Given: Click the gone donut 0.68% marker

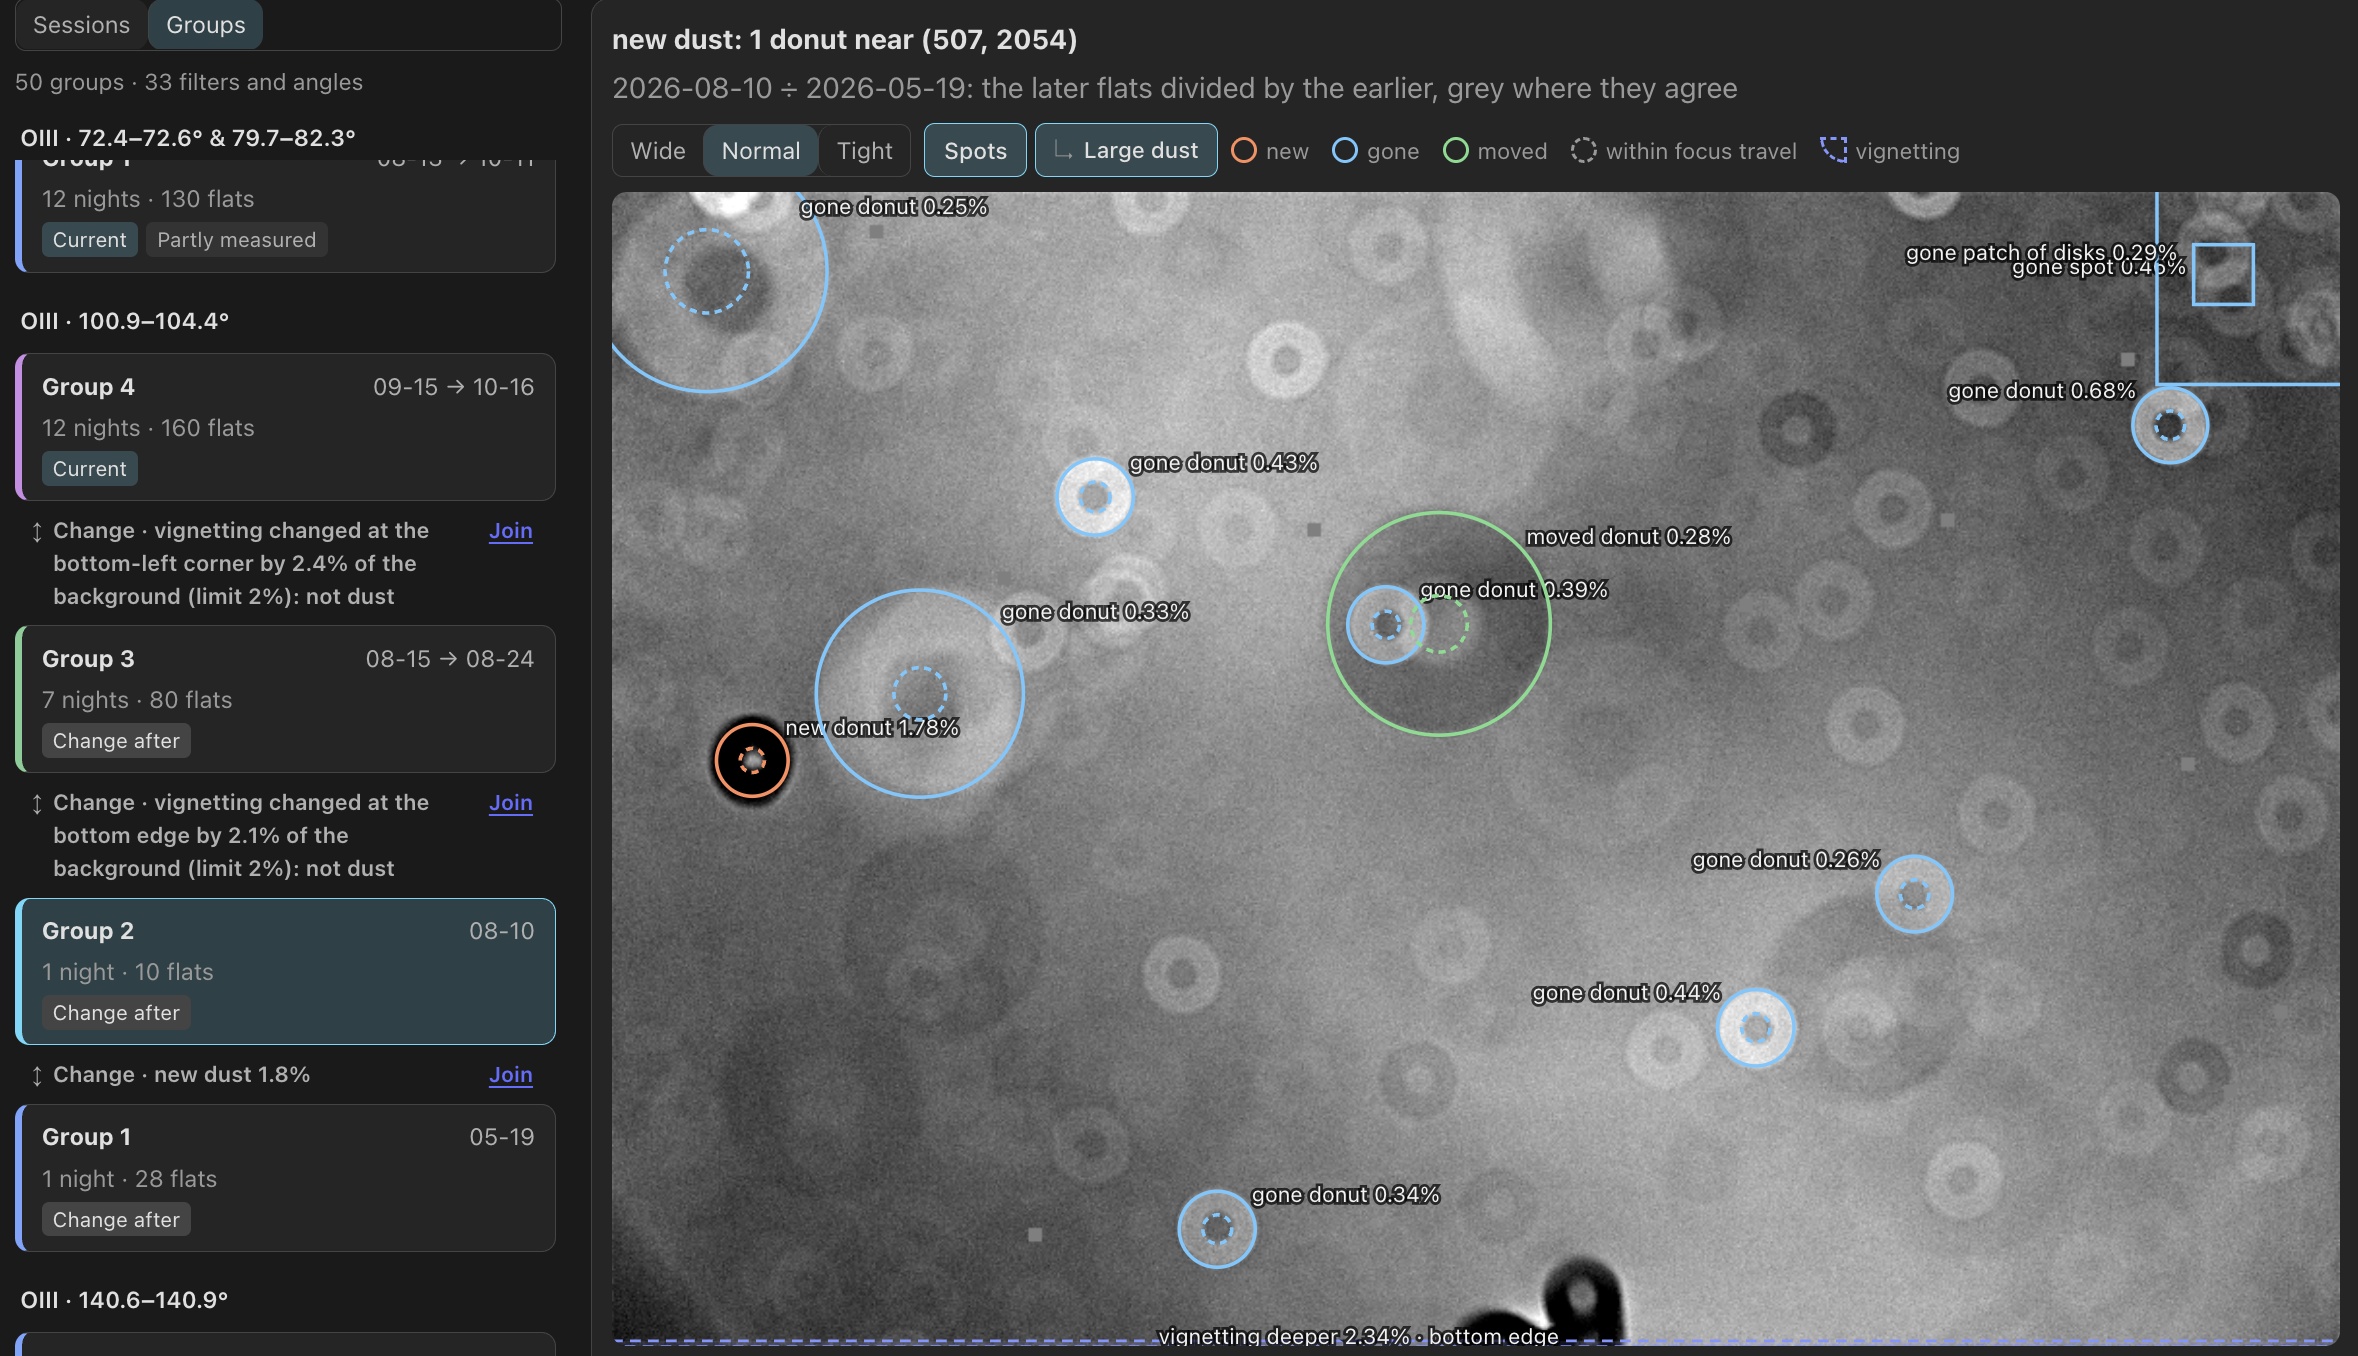Looking at the screenshot, I should tap(2170, 426).
